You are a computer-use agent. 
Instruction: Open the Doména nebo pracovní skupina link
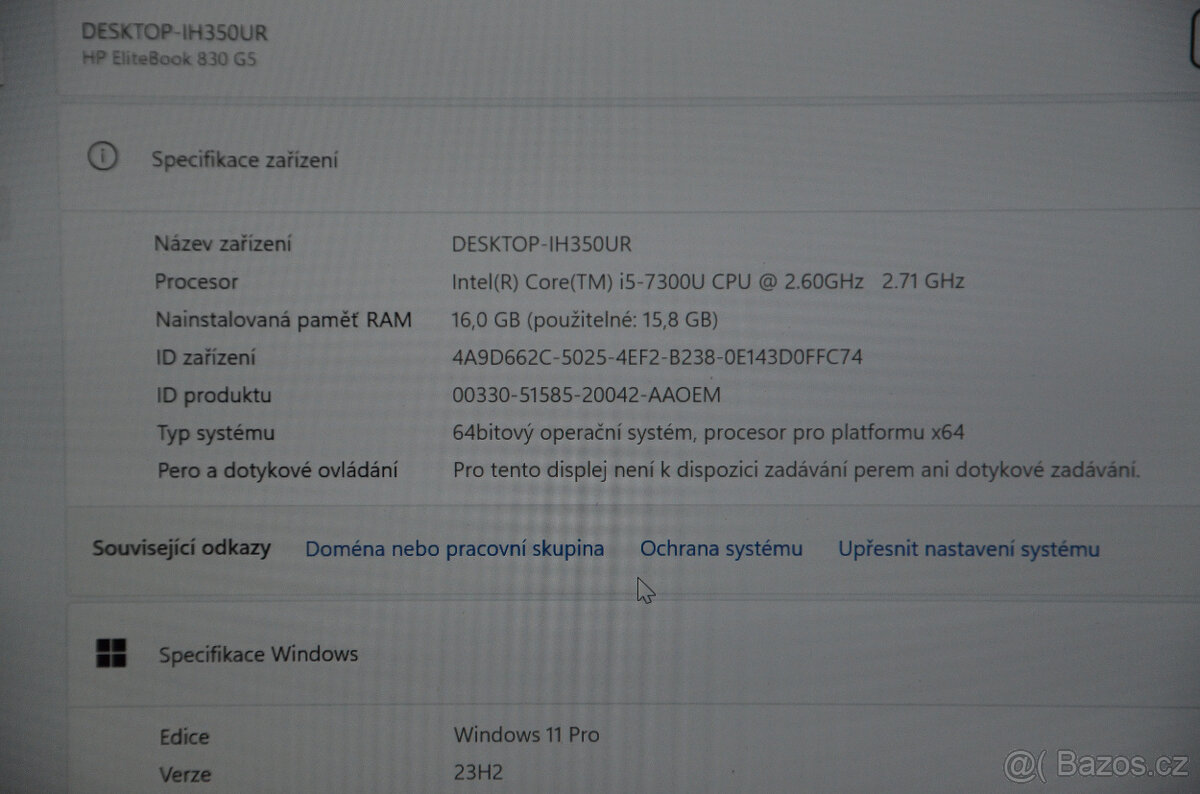[x=454, y=548]
